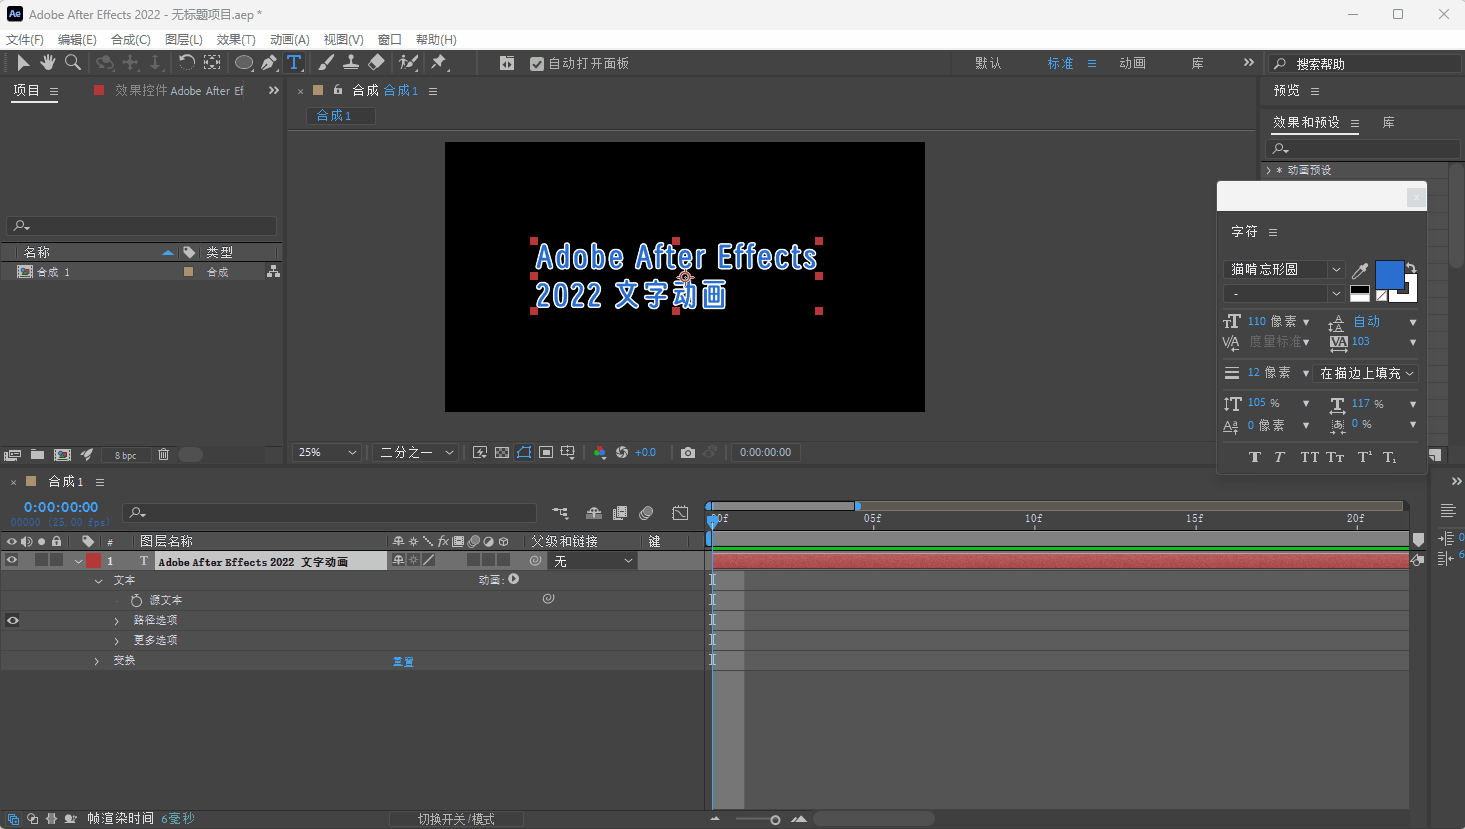
Task: Click the show channel color icon
Action: pyautogui.click(x=600, y=453)
